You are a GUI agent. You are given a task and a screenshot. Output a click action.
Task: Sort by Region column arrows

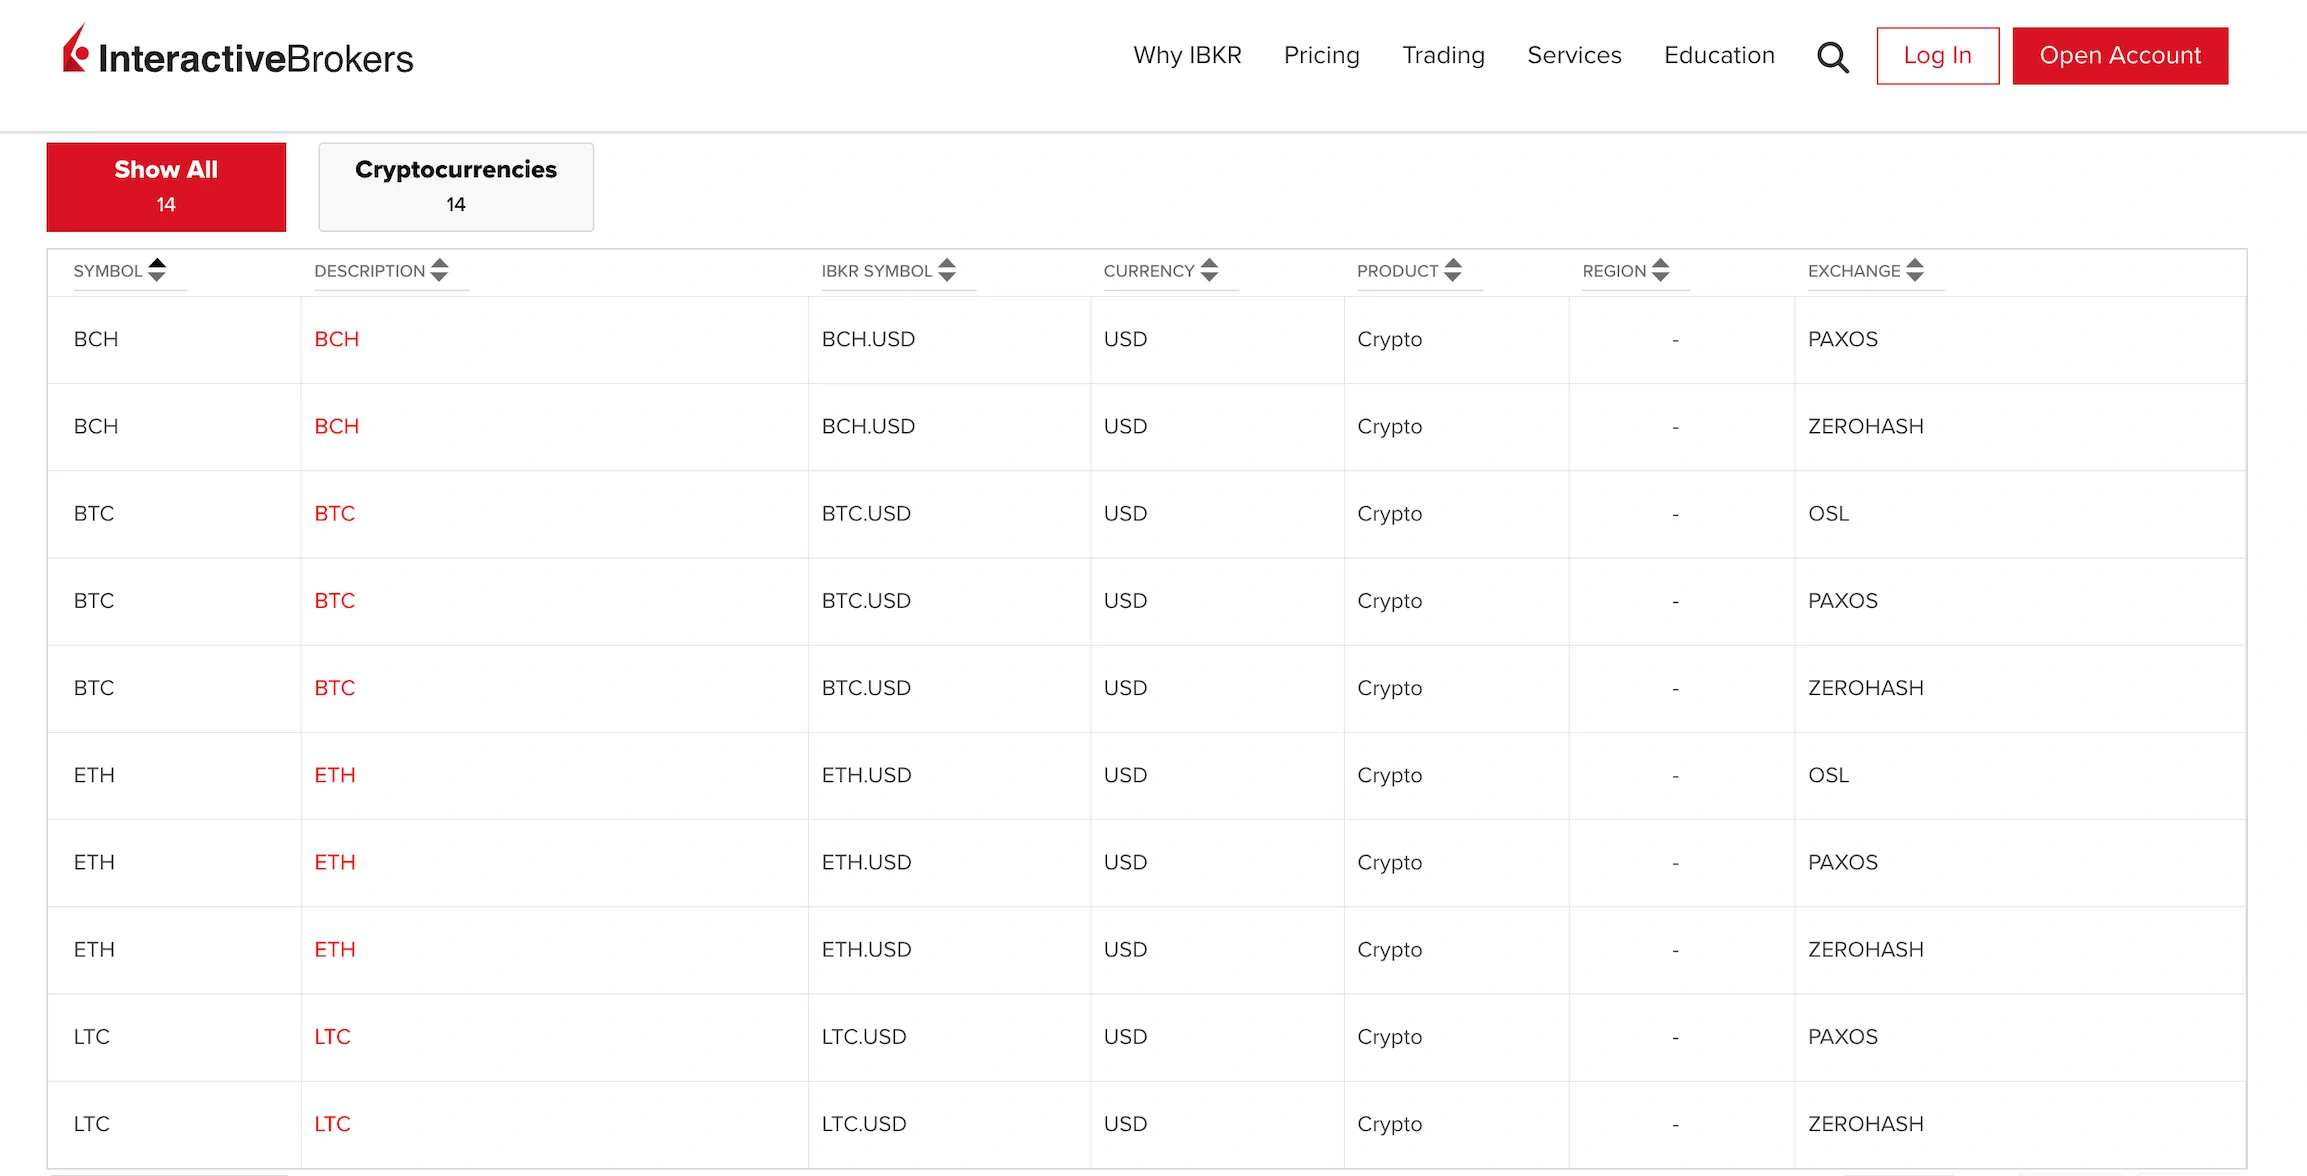(x=1660, y=270)
